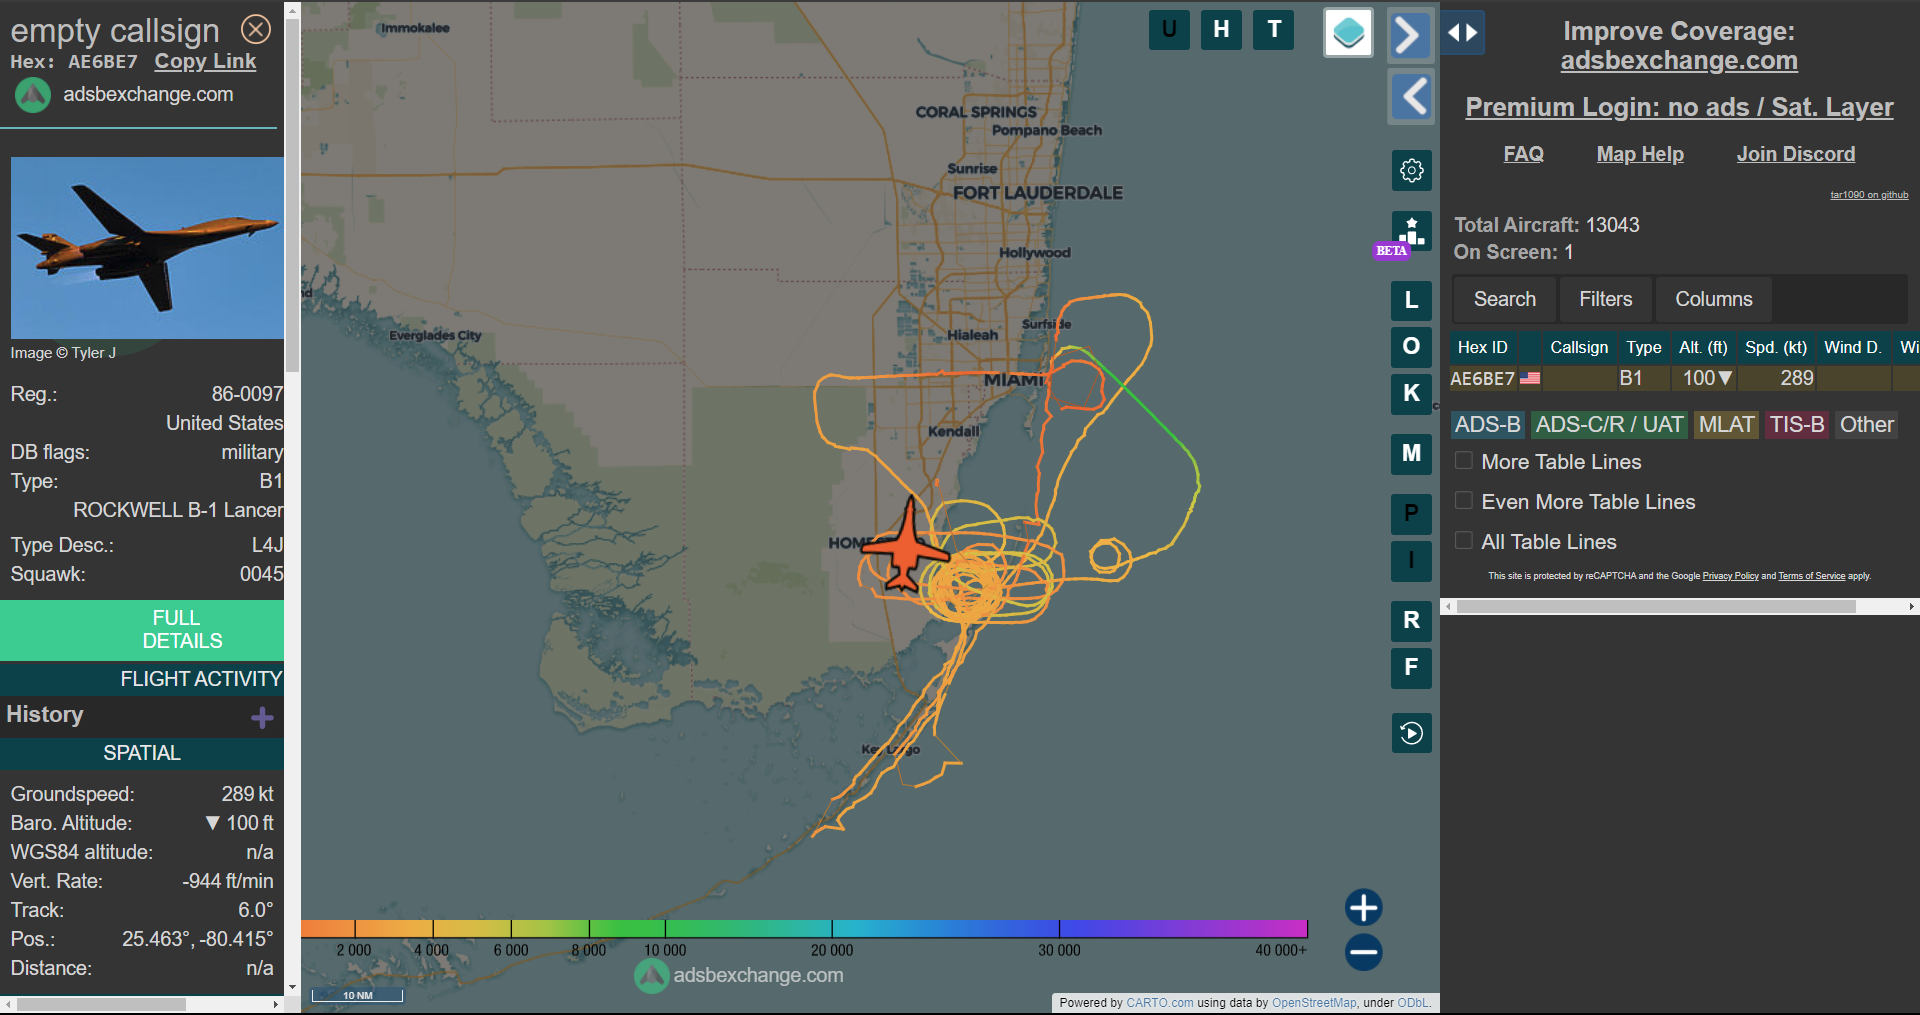Click the O map button
This screenshot has width=1920, height=1015.
tap(1411, 346)
